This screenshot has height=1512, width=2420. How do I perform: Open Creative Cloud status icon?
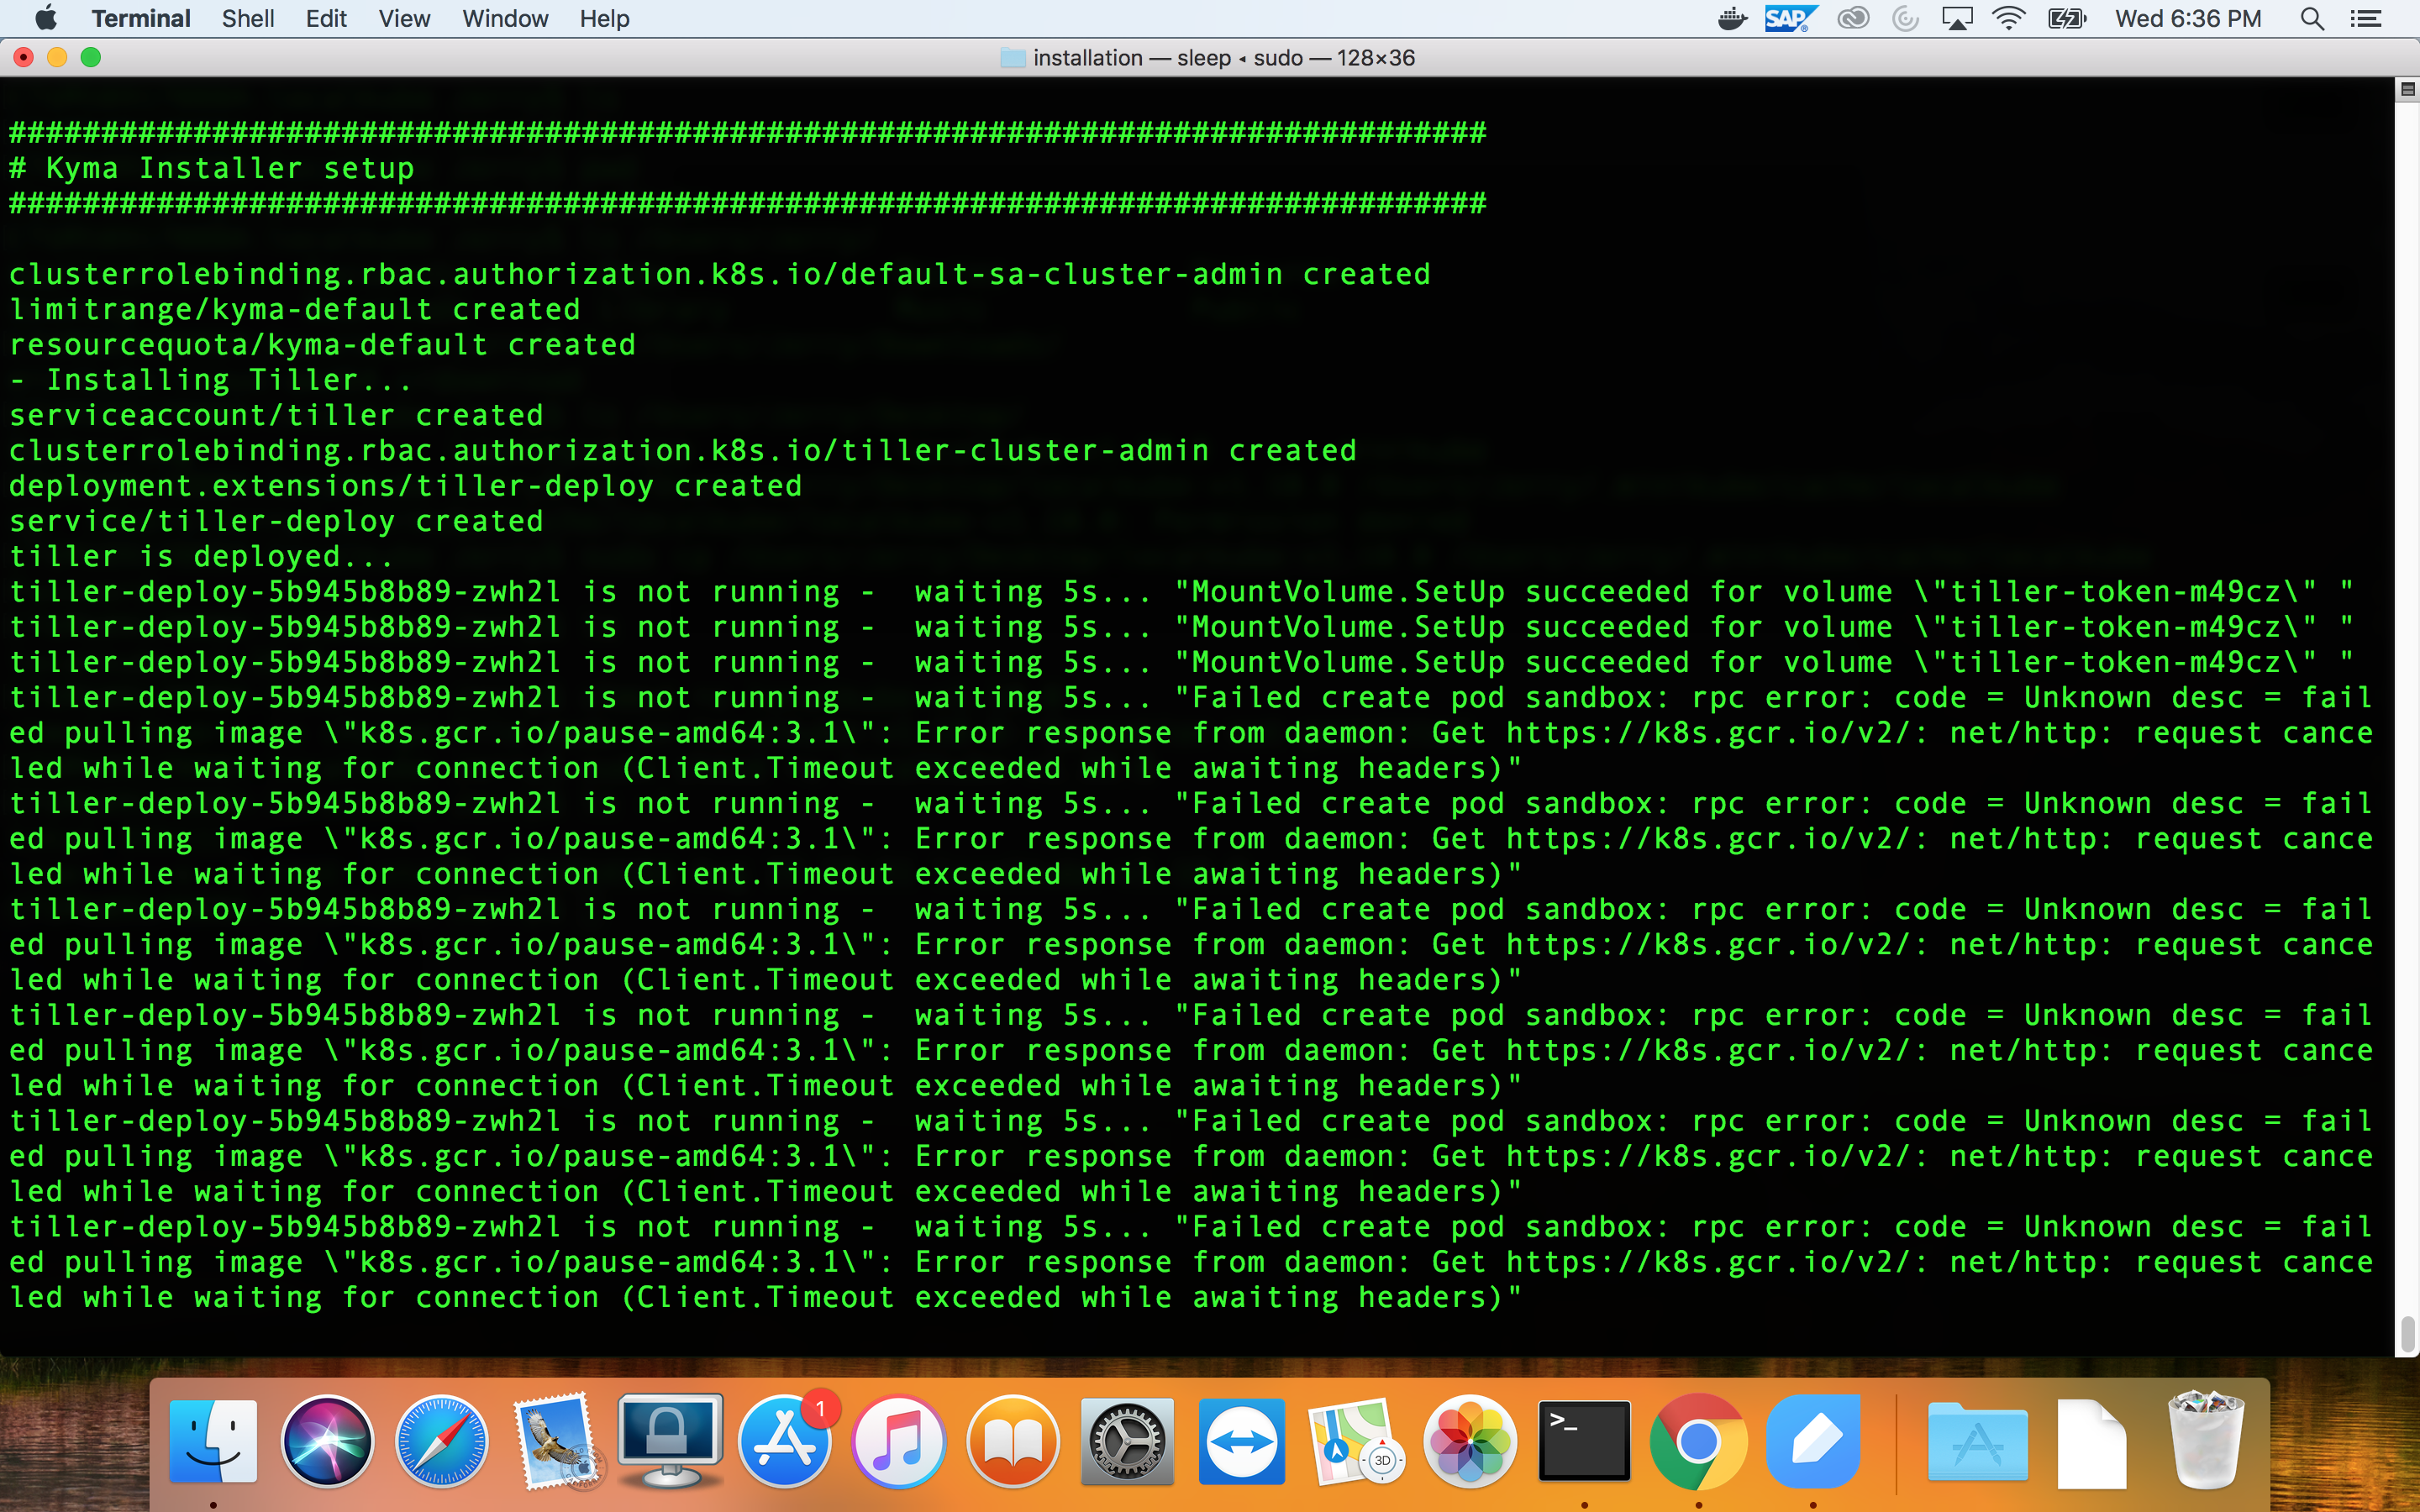[x=1853, y=19]
